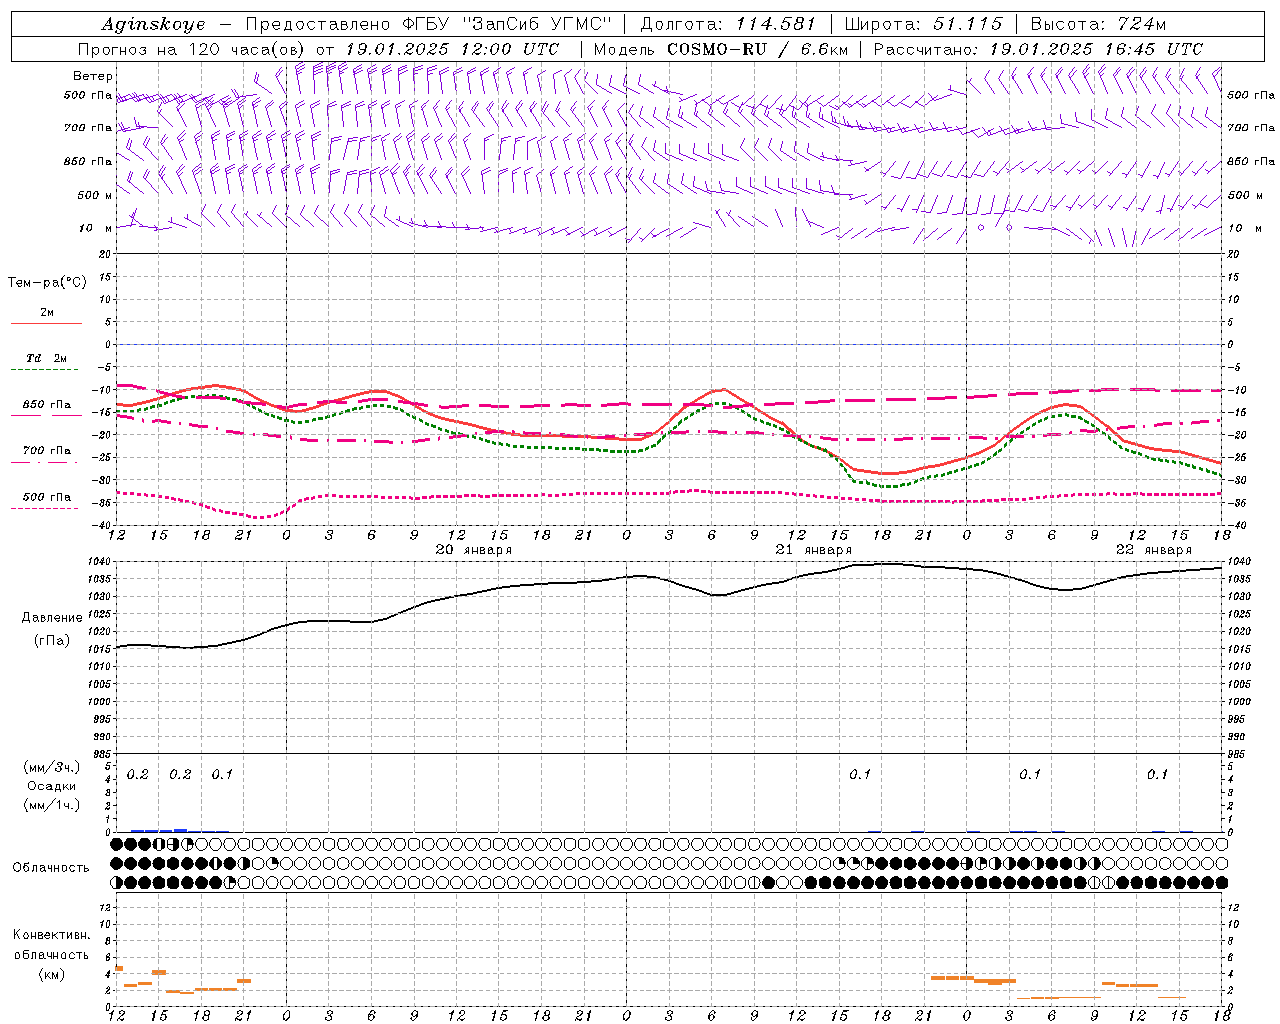Click the "Облачность" cloud cover label
The width and height of the screenshot is (1280, 1024).
(x=51, y=868)
